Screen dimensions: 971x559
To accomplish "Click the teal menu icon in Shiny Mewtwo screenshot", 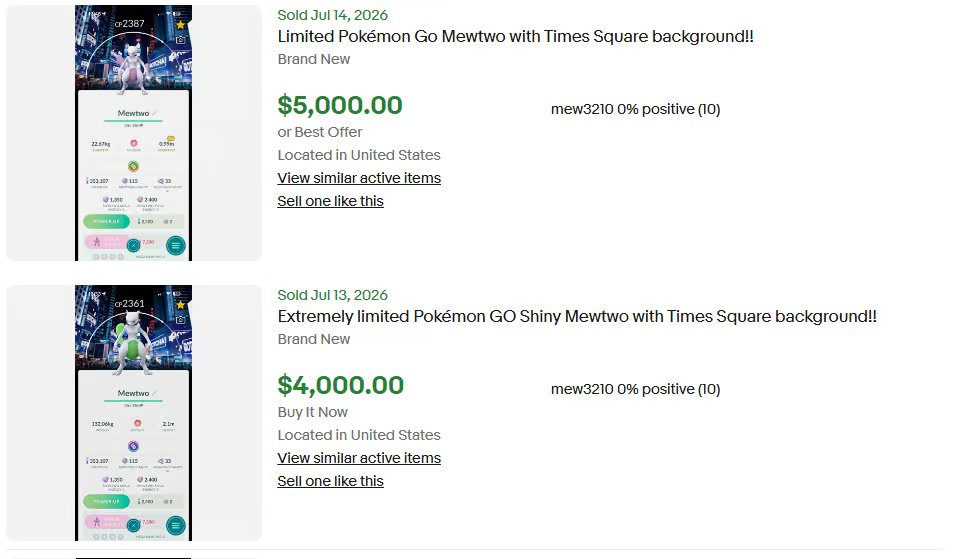I will coord(176,526).
